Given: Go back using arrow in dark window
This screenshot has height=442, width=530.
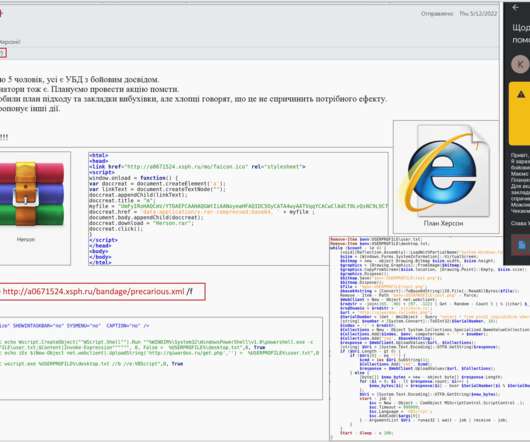Looking at the screenshot, I should click(x=516, y=8).
